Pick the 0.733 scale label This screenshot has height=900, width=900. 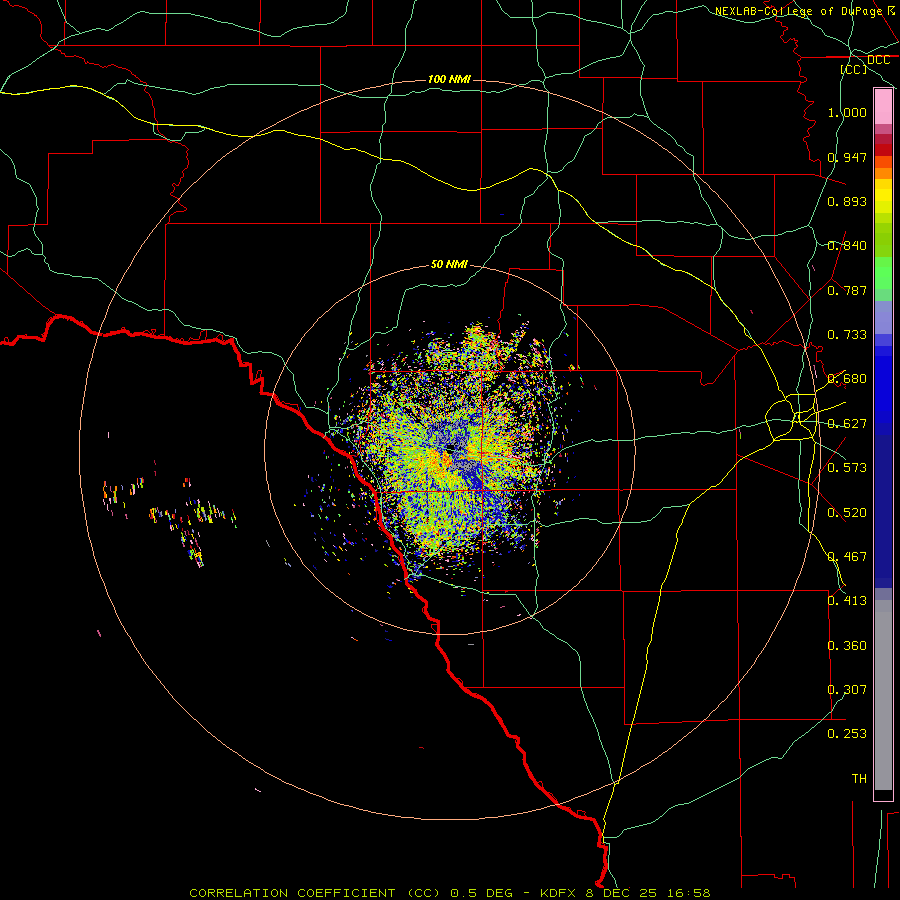point(847,335)
